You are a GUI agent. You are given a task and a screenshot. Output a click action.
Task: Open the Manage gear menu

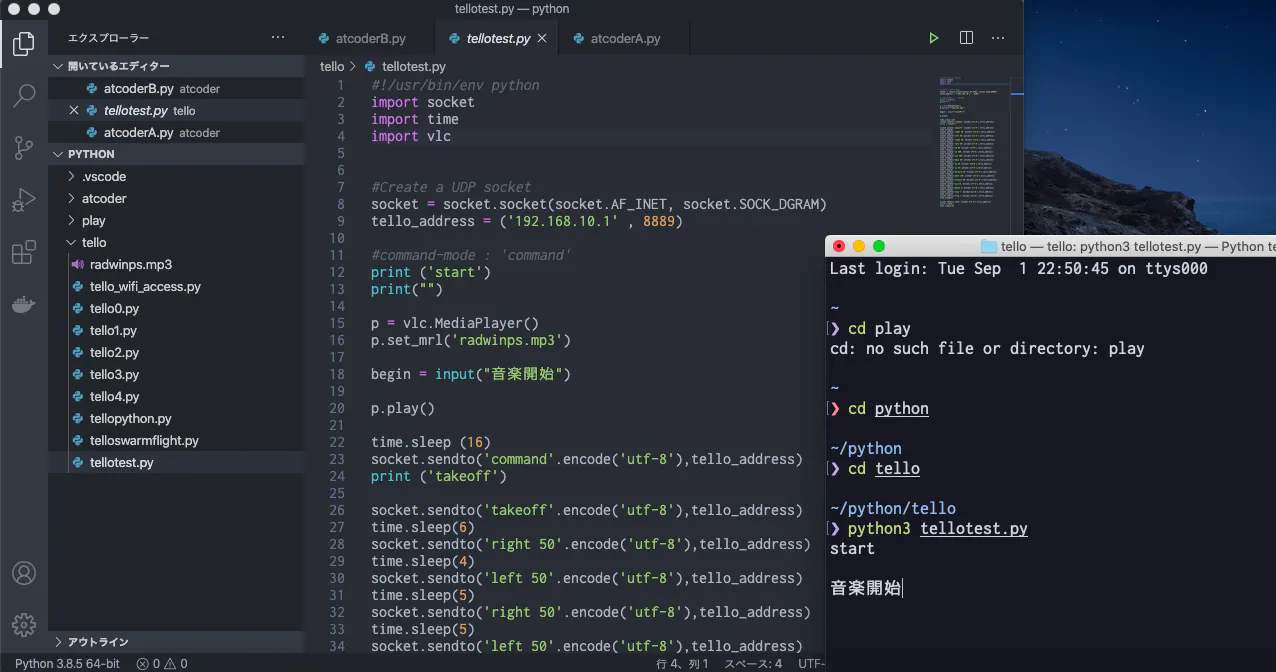(x=24, y=624)
